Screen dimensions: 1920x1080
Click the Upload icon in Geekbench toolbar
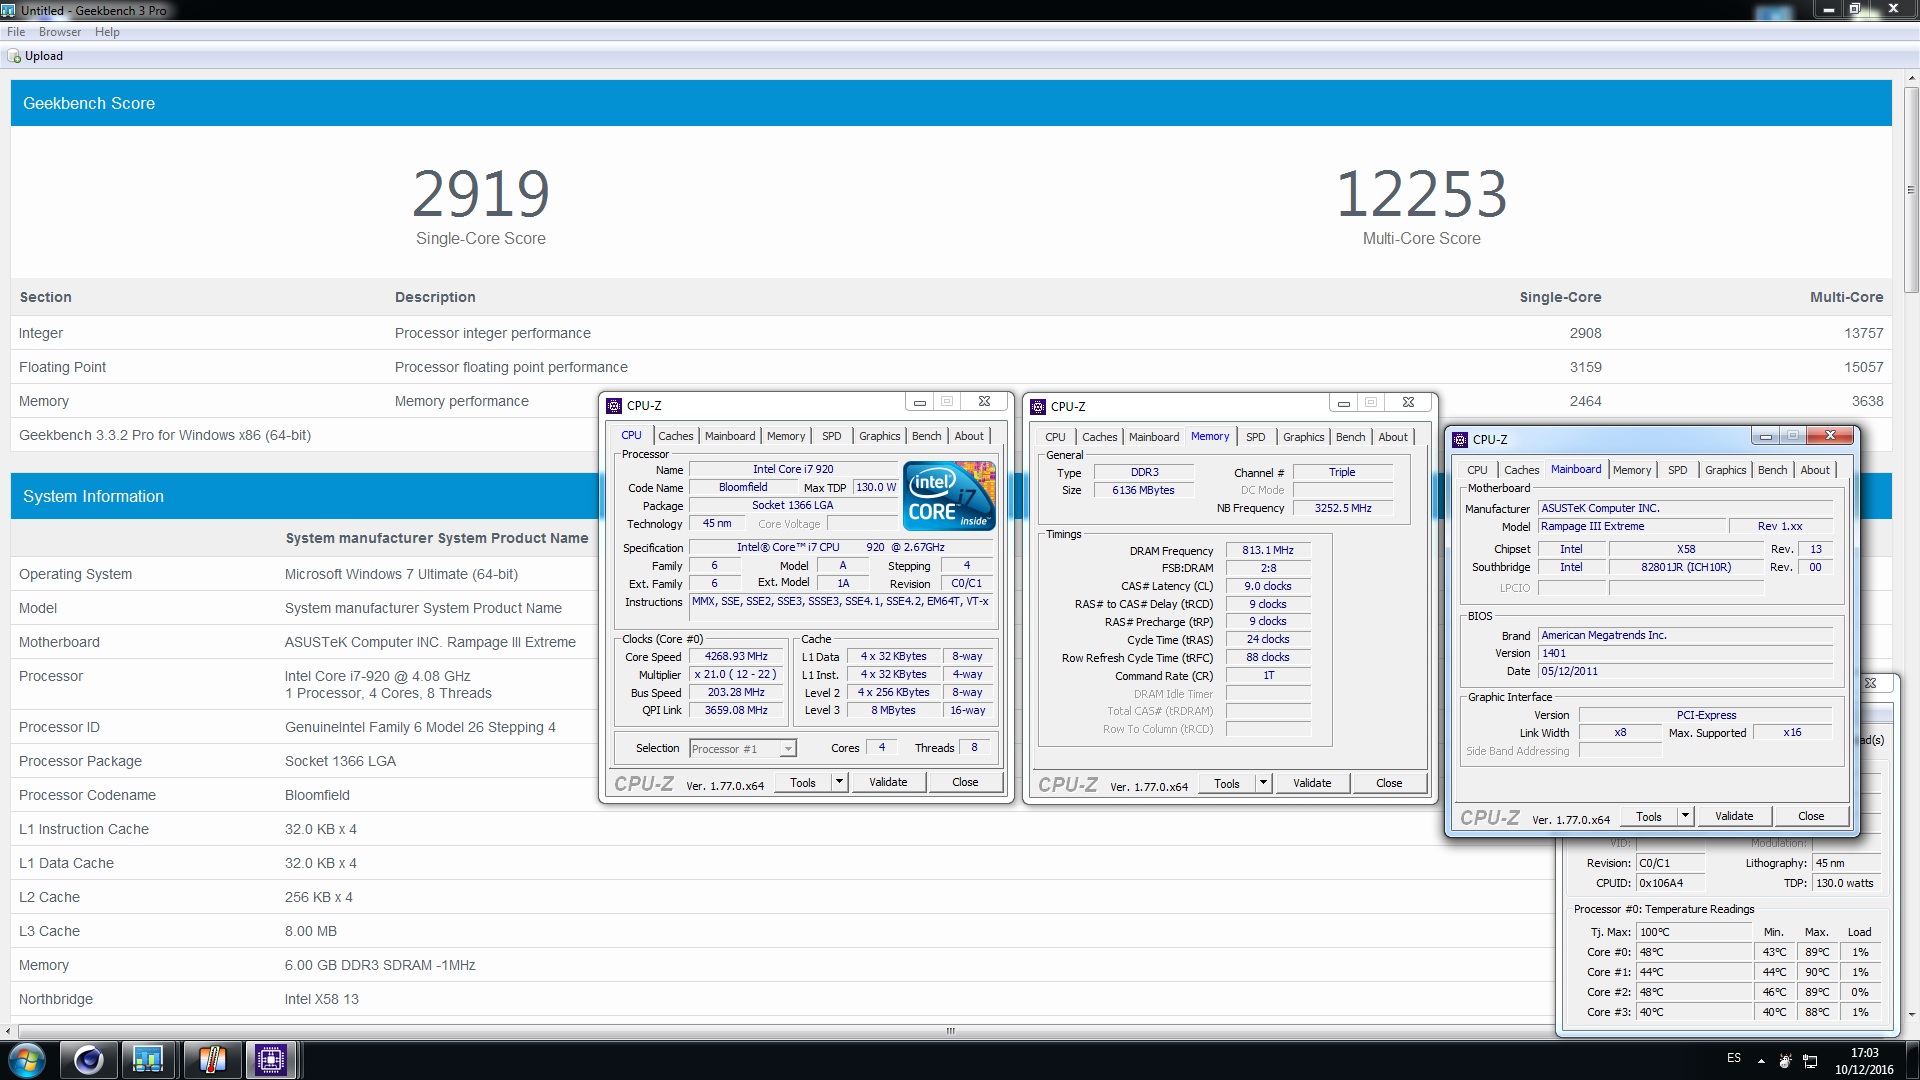point(14,56)
